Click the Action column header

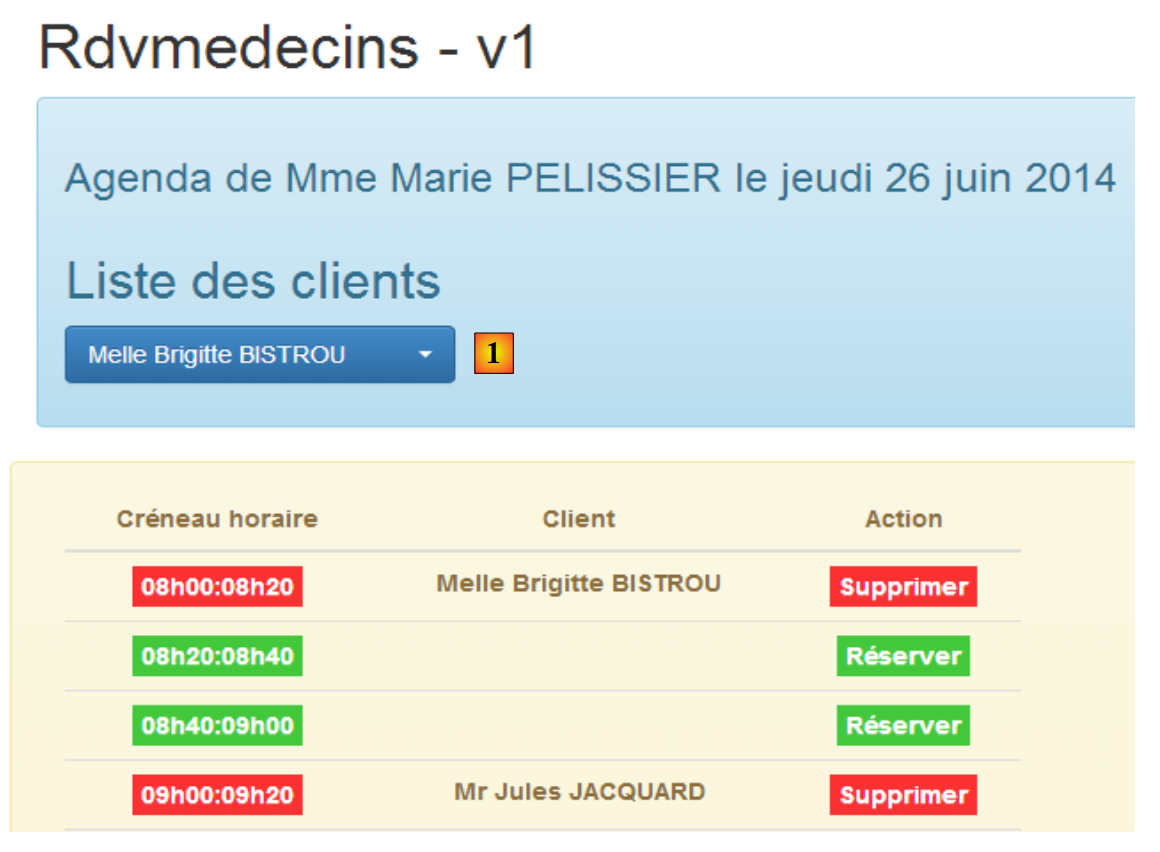pyautogui.click(x=903, y=519)
